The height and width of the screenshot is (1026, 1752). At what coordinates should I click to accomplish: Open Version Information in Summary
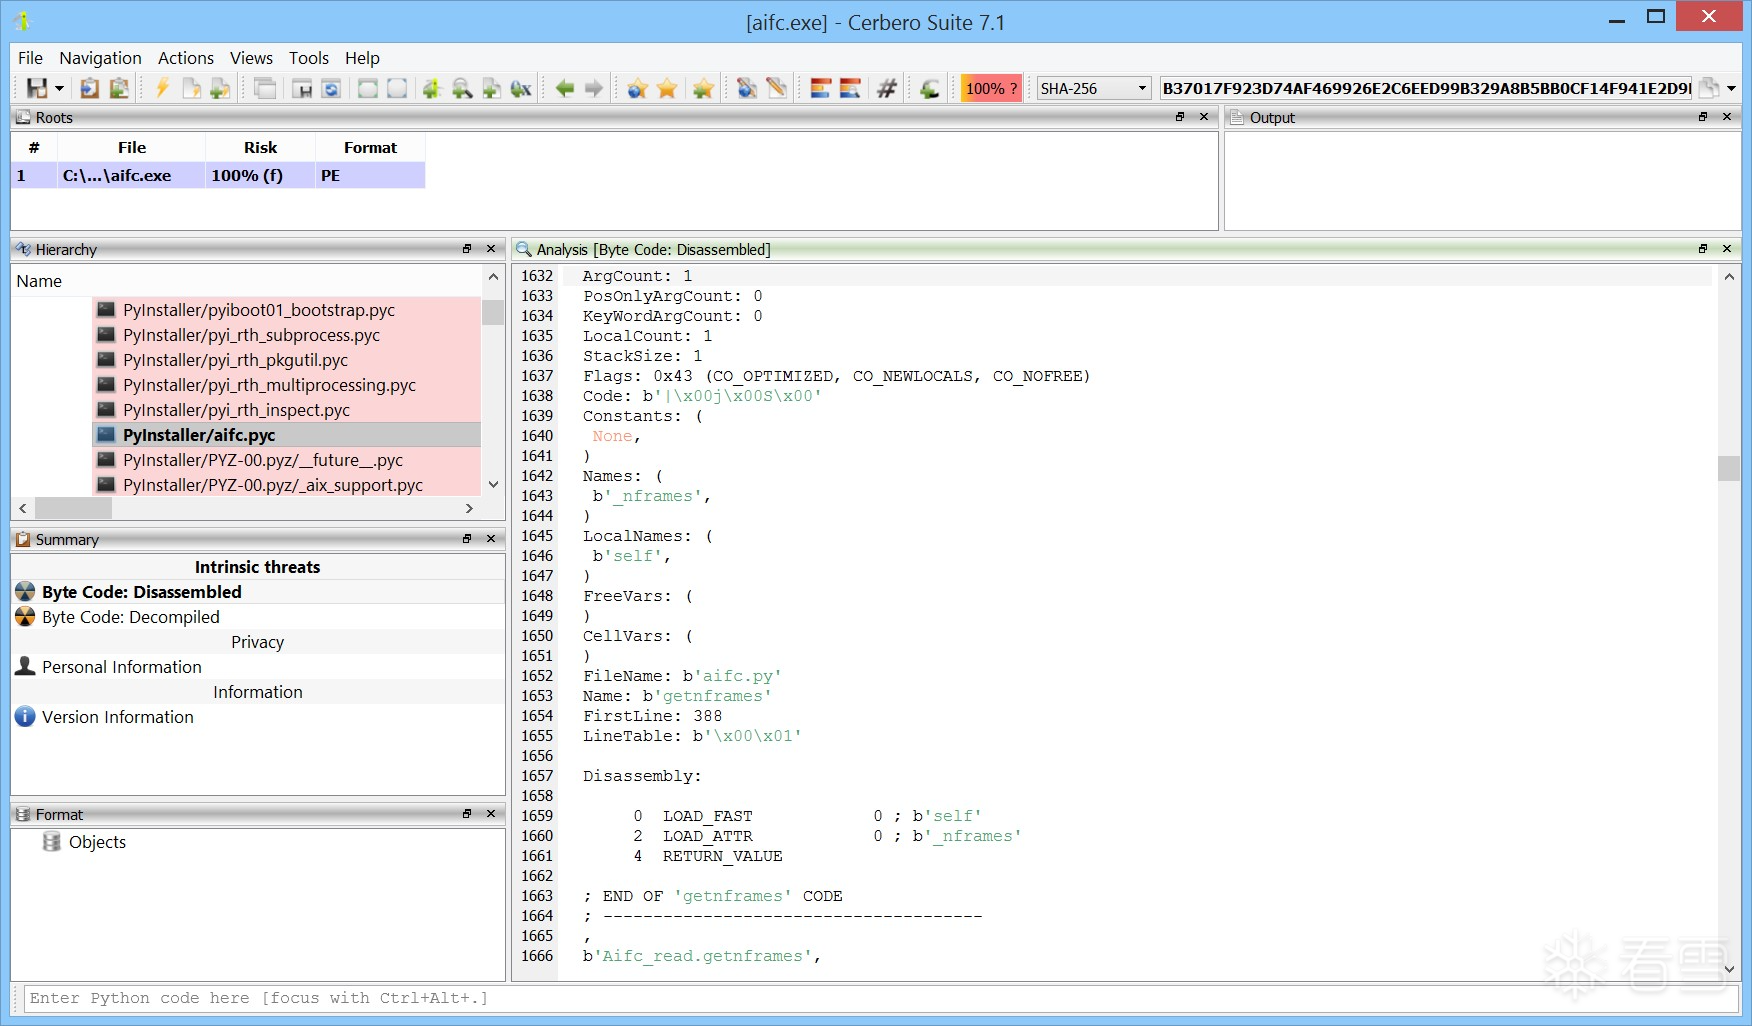(117, 717)
